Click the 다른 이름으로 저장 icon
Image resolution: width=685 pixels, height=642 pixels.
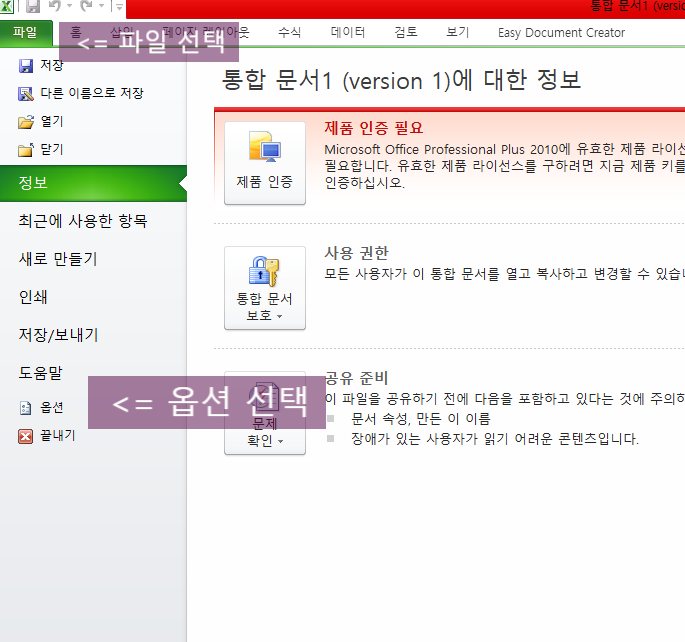tap(26, 93)
